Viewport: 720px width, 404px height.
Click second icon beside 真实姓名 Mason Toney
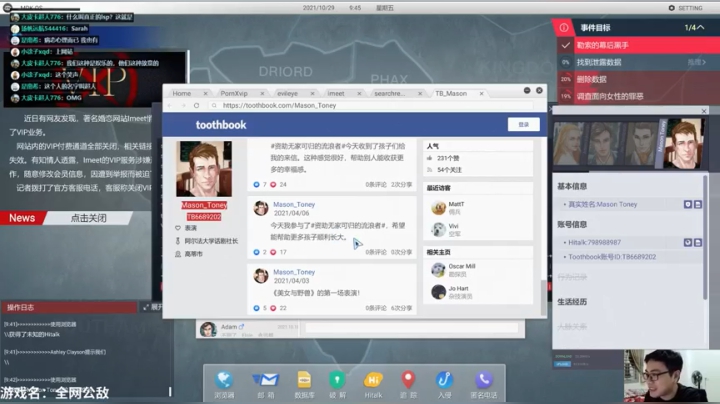[x=698, y=204]
